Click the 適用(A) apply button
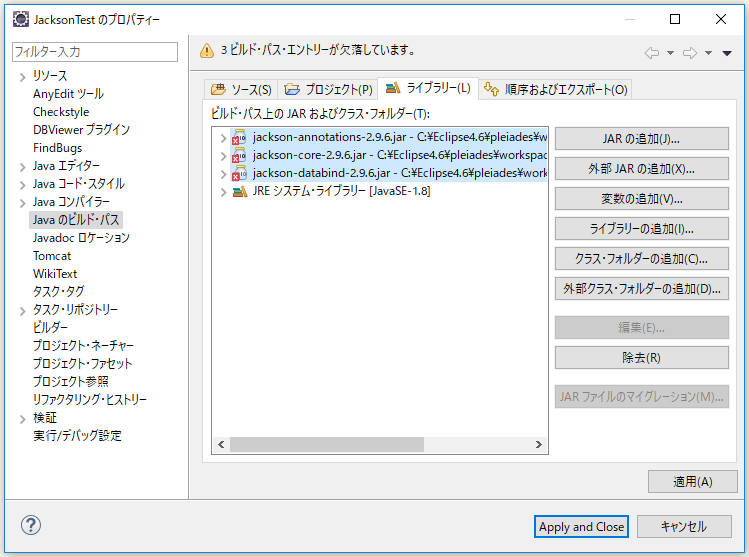 point(693,482)
